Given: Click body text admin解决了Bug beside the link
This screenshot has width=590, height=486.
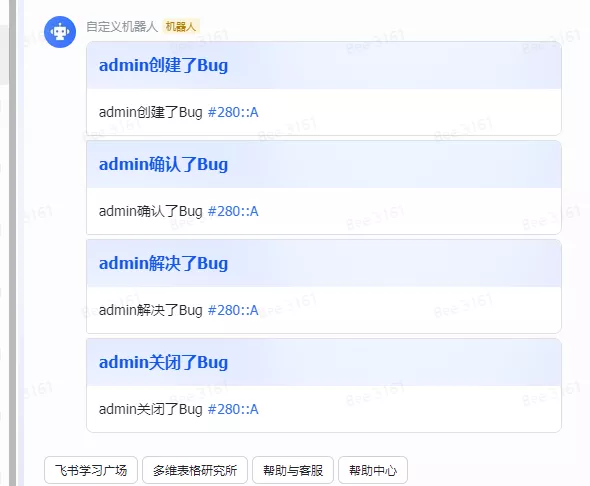Looking at the screenshot, I should (151, 310).
